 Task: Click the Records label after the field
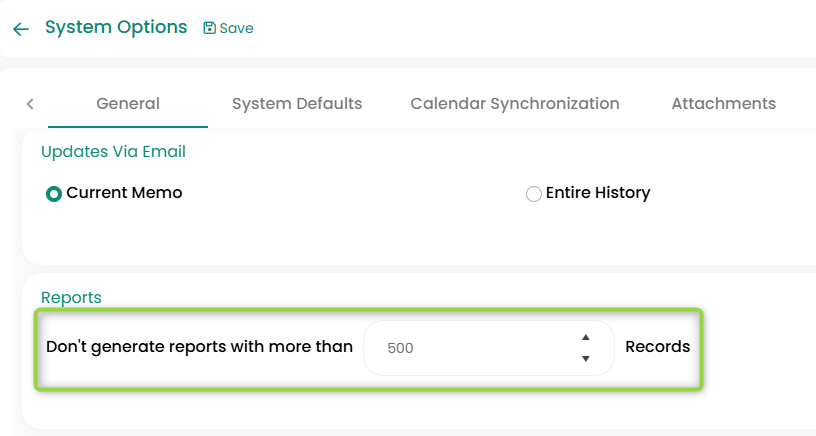(657, 347)
